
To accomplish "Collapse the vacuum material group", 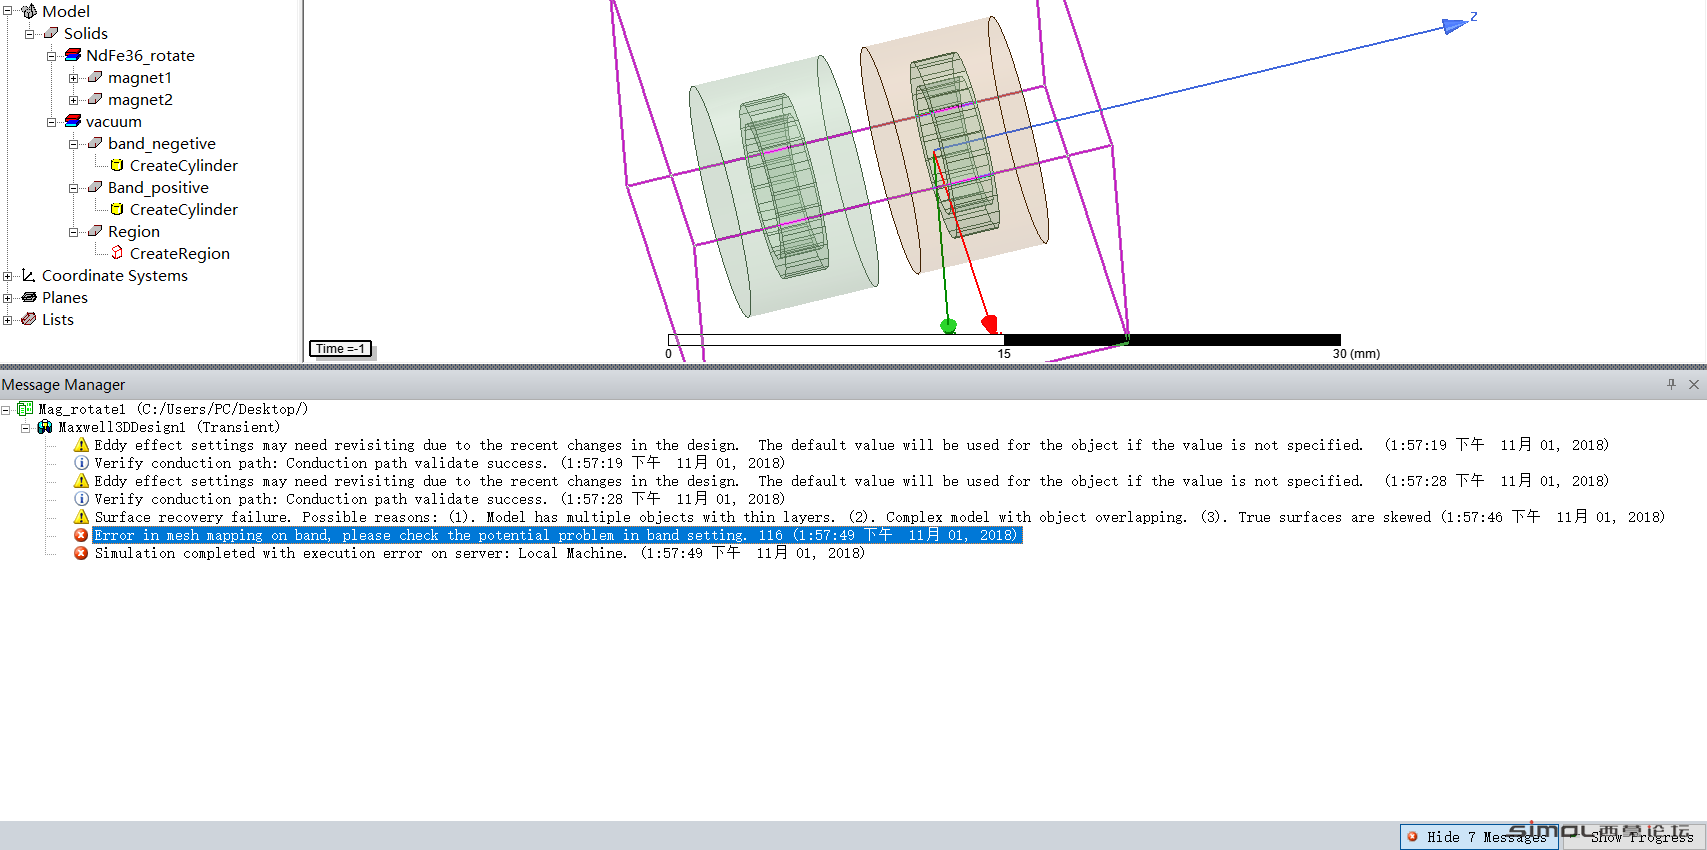I will tap(52, 121).
